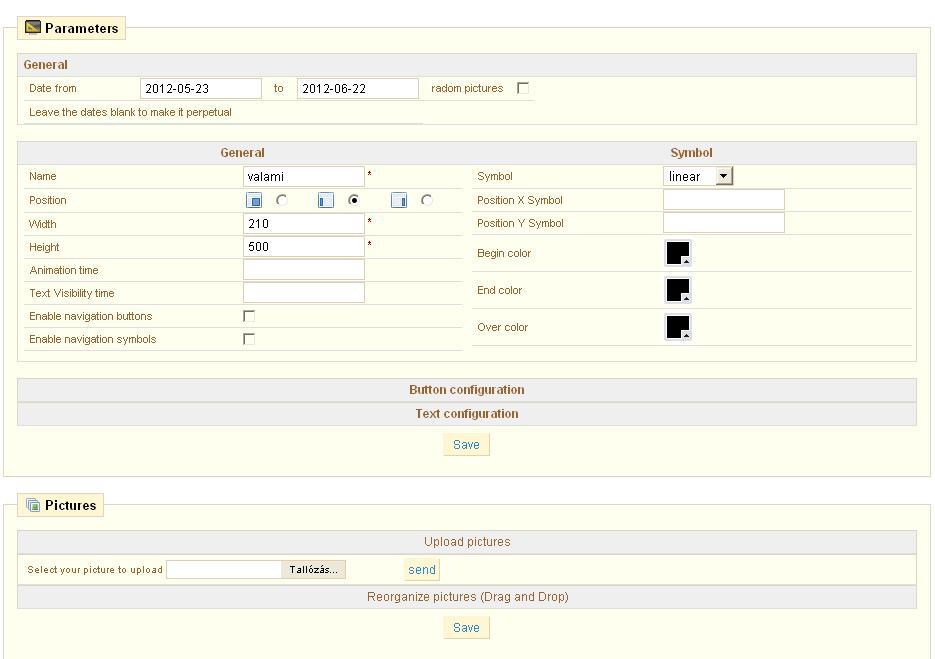This screenshot has width=935, height=659.
Task: Click the Pictures section icon
Action: click(x=33, y=505)
